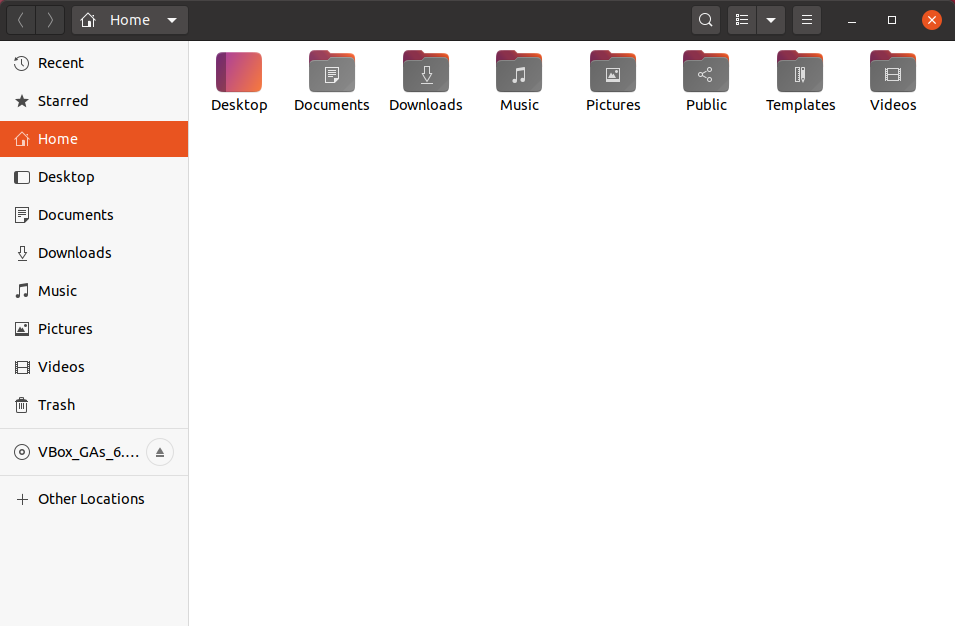Screen dimensions: 955x626
Task: Switch to list view layout
Action: (x=741, y=20)
